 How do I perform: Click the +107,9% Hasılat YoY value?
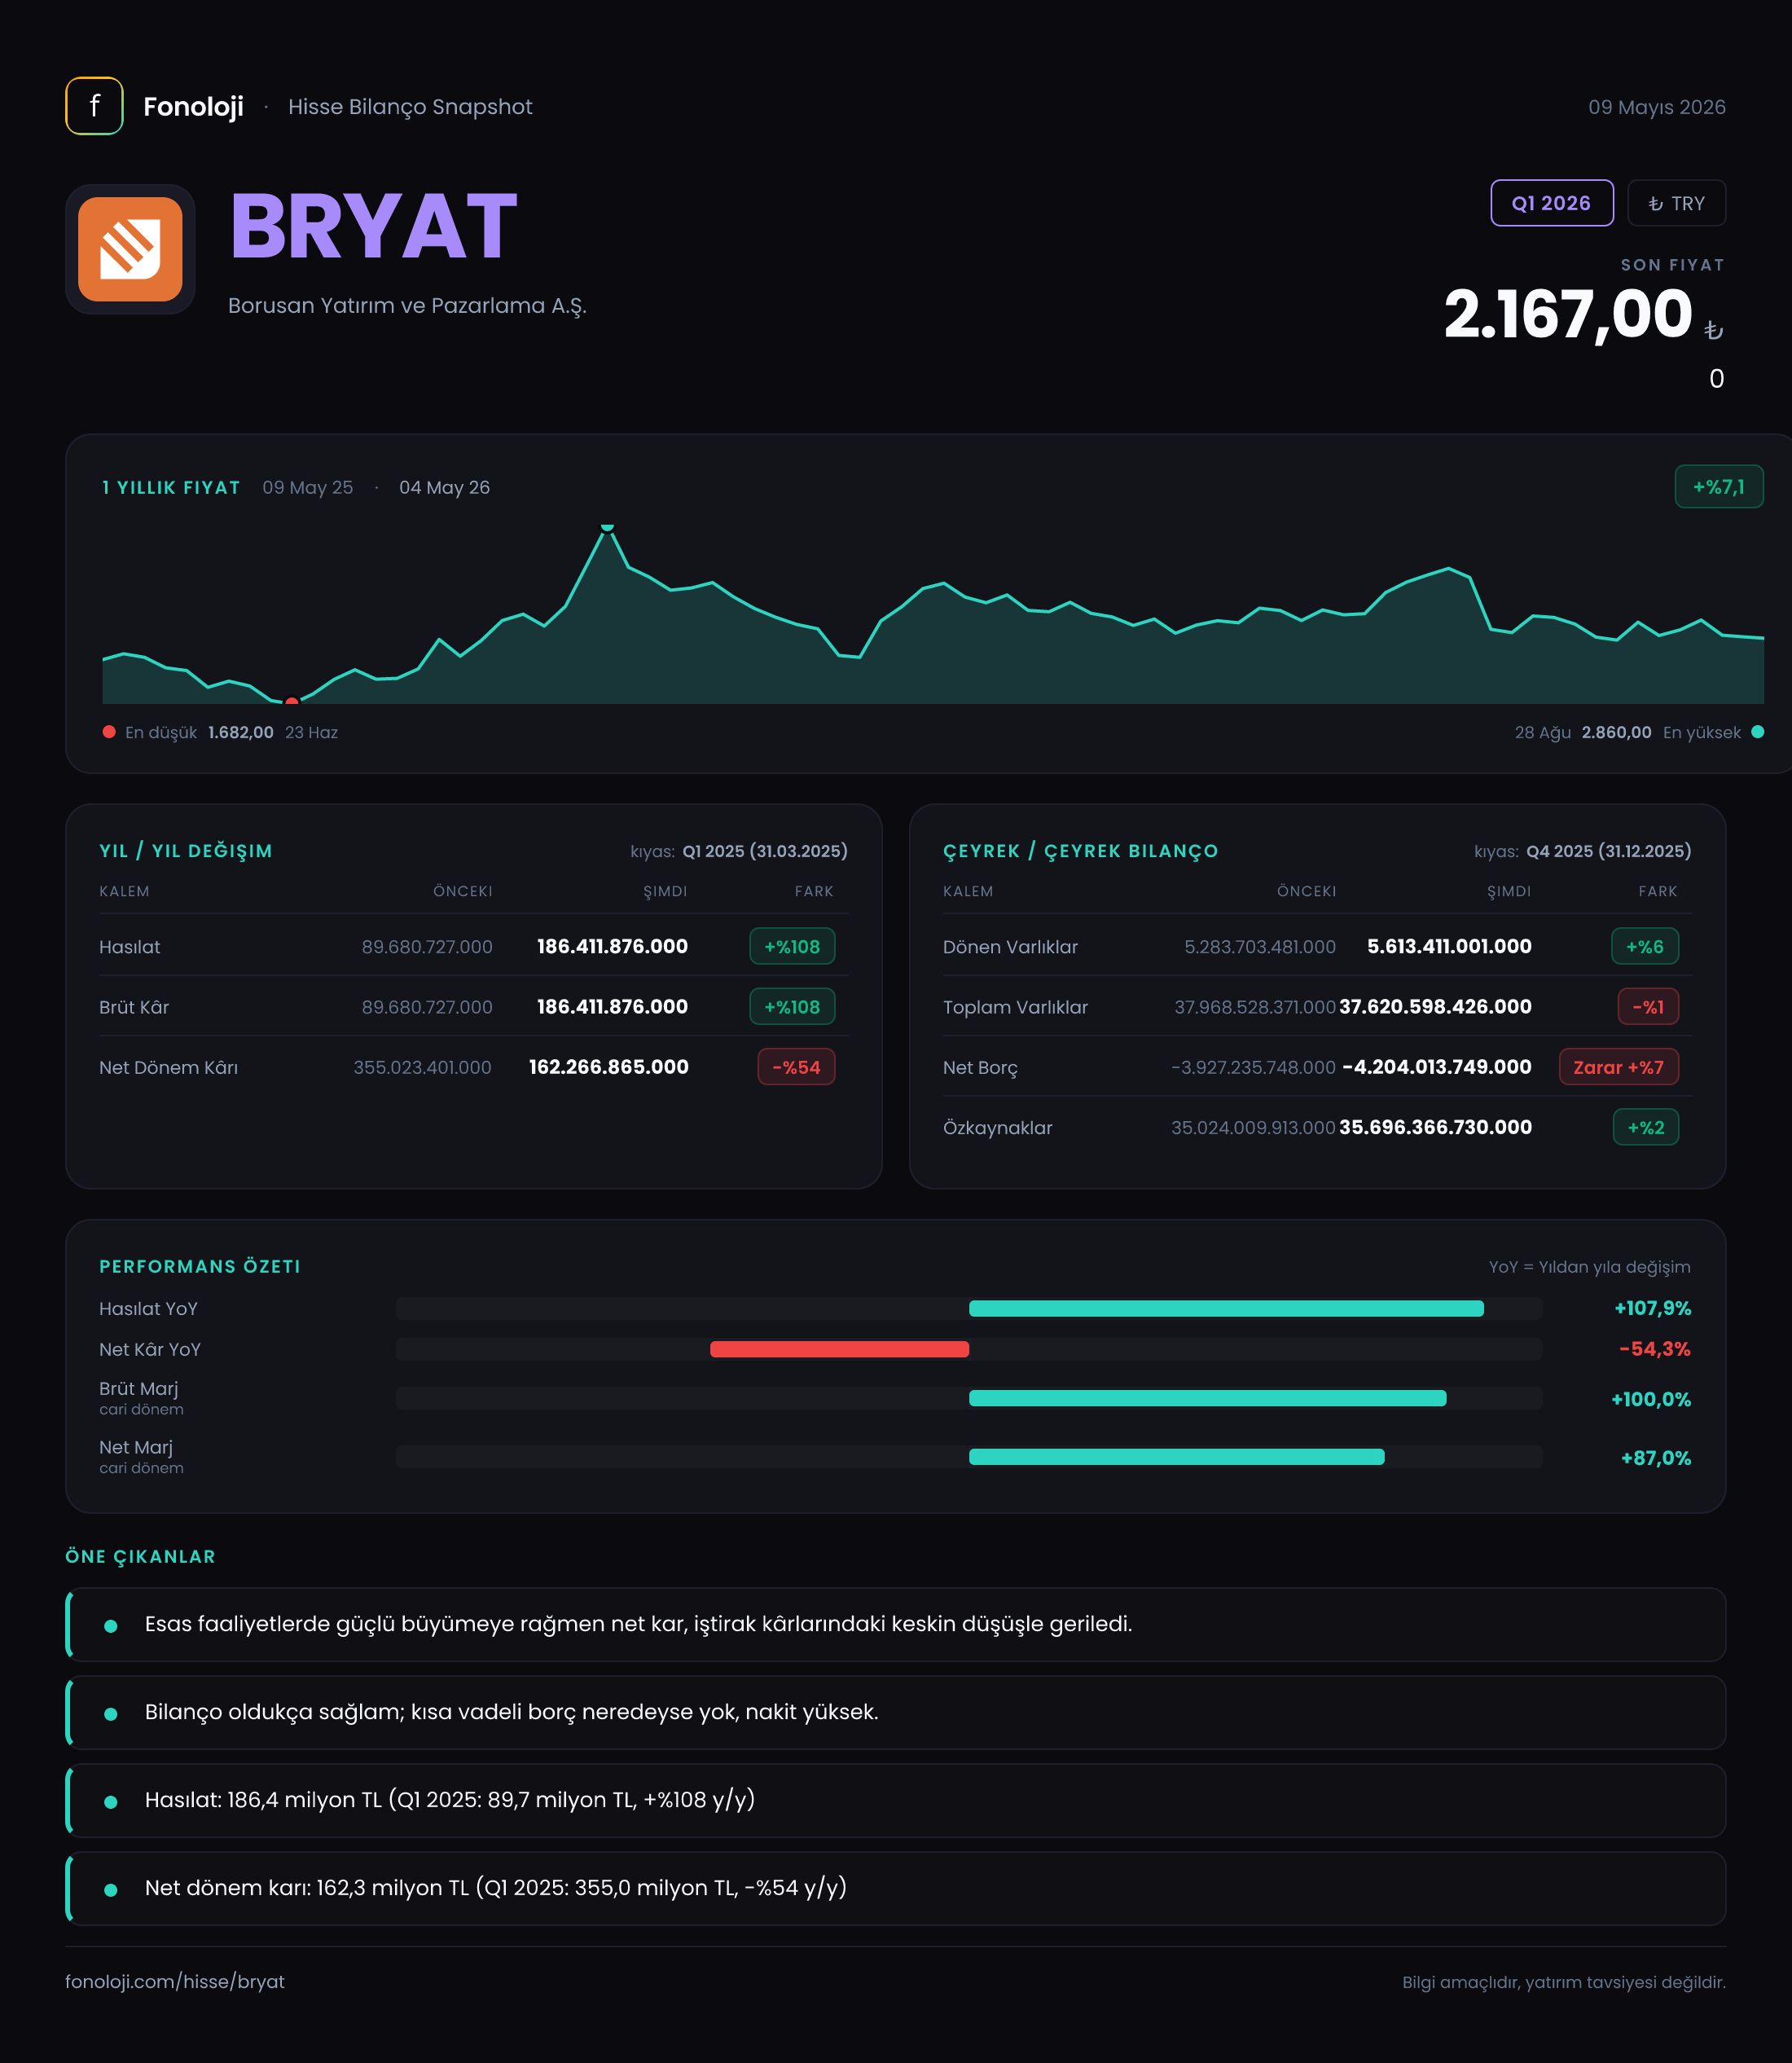click(1652, 1308)
